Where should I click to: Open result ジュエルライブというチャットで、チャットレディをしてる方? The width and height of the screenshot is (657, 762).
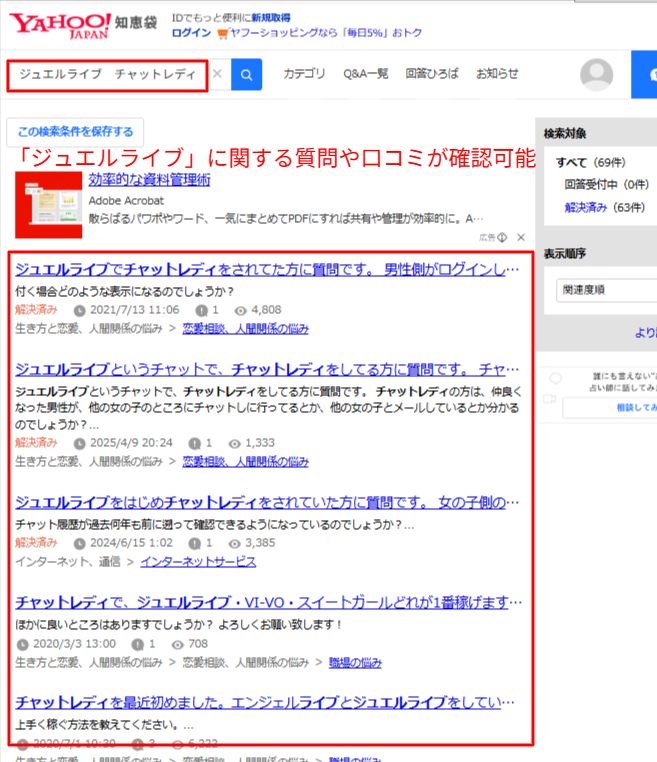[267, 369]
